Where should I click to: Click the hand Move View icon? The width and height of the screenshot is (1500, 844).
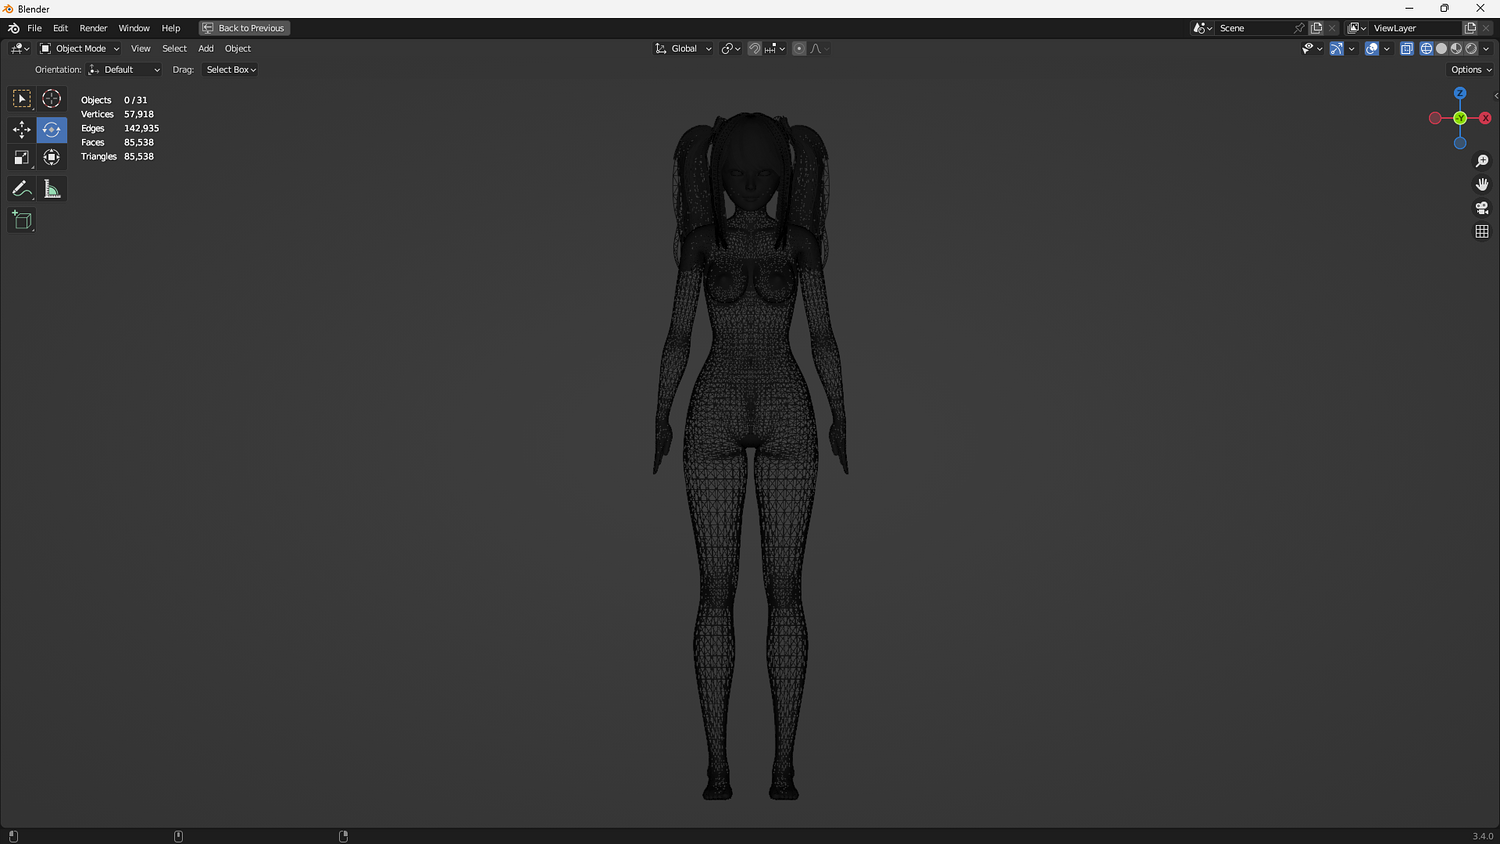pos(1482,184)
